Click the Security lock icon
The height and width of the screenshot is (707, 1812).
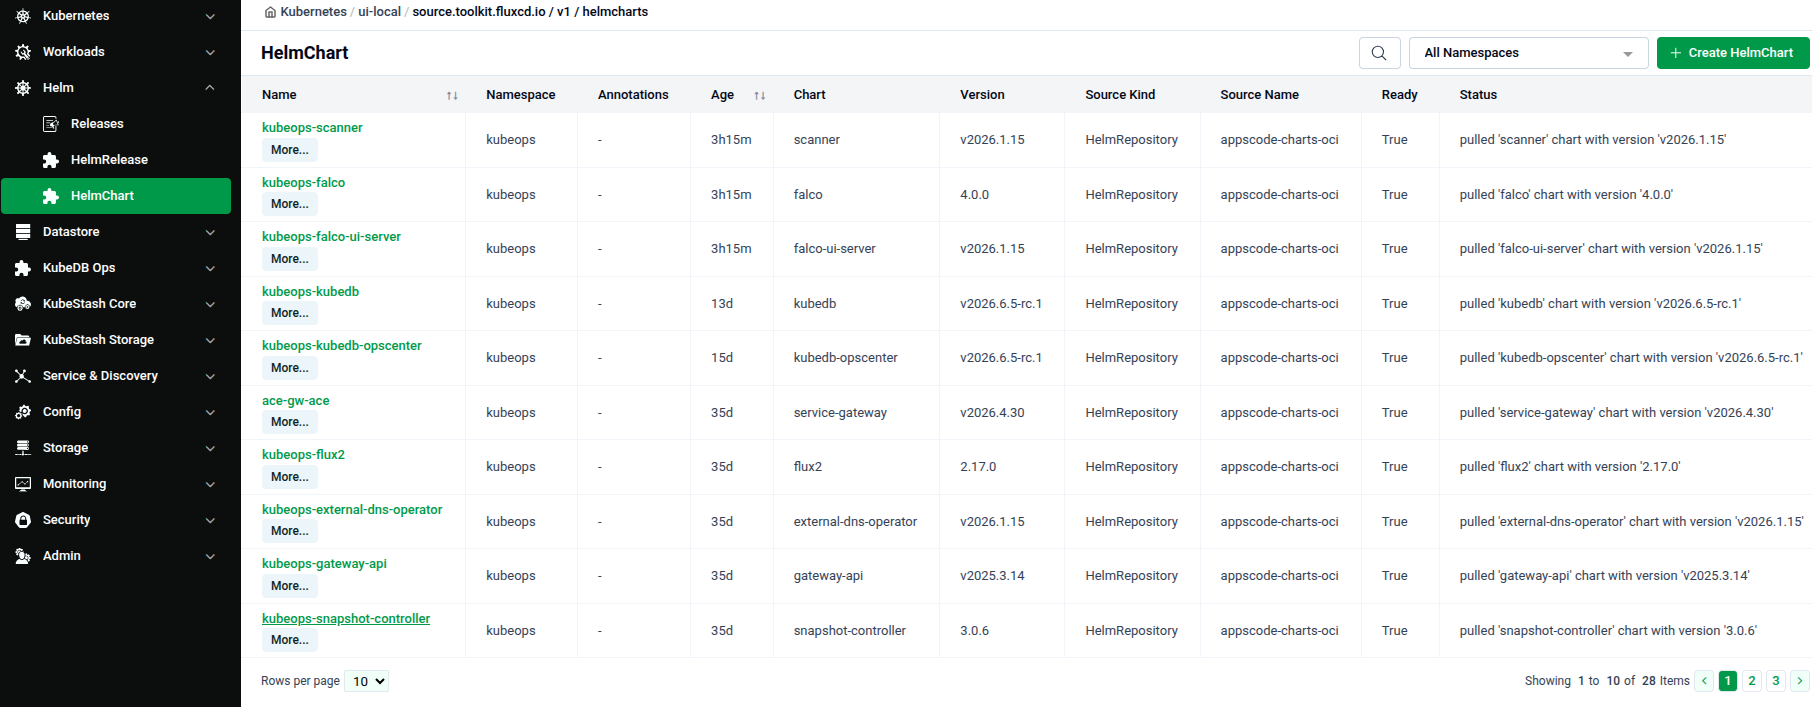coord(23,520)
